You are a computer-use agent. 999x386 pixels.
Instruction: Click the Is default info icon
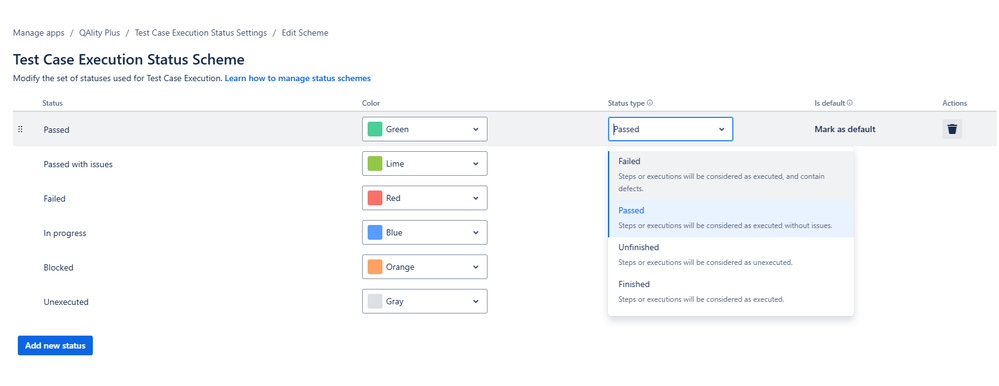pos(850,103)
